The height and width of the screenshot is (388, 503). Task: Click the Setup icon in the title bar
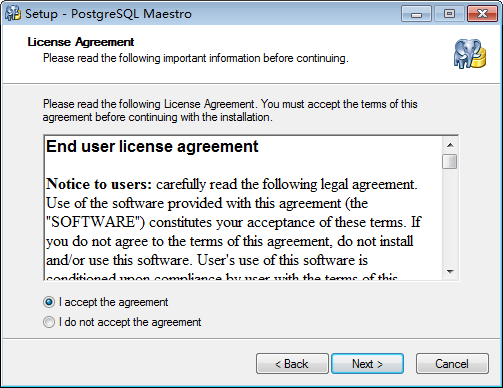click(x=13, y=14)
